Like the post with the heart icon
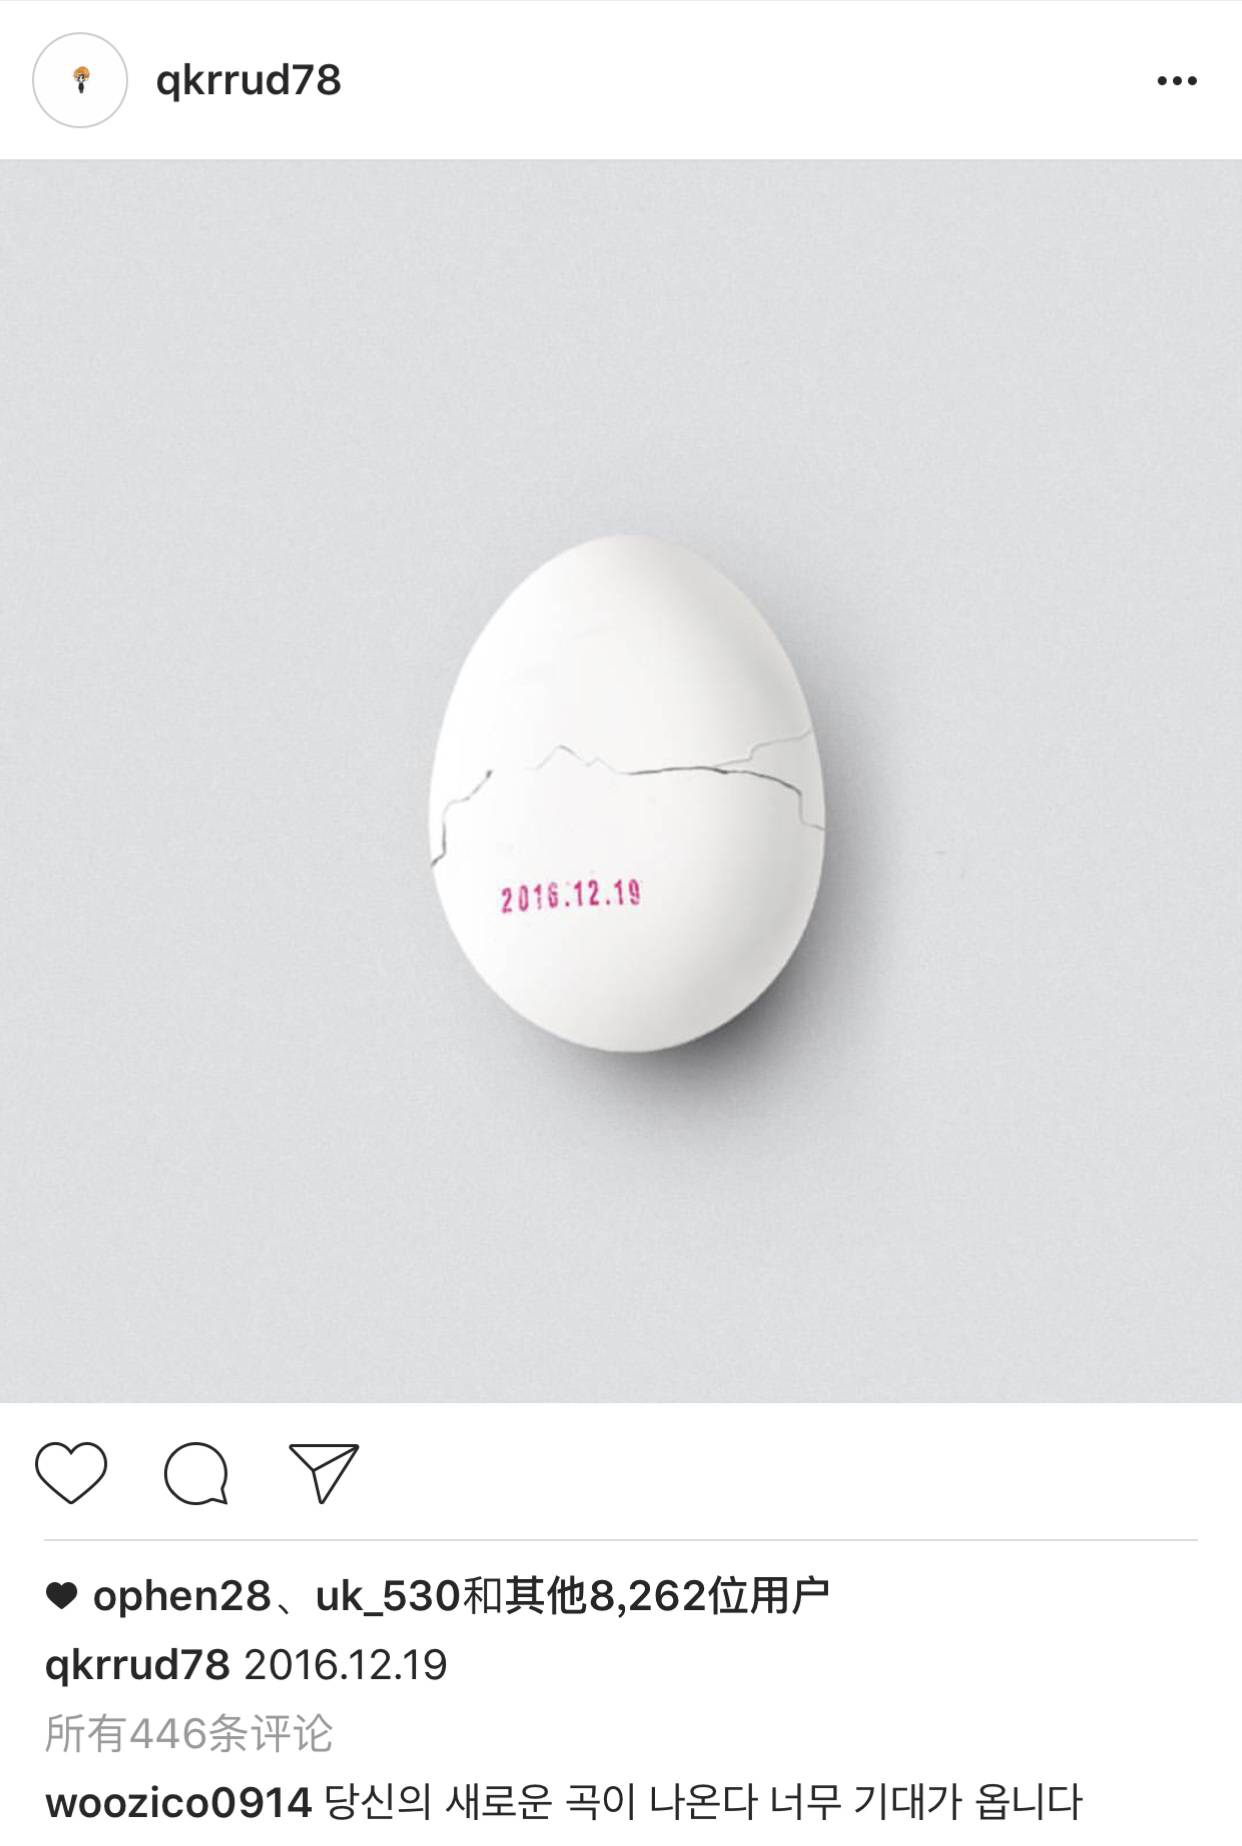The width and height of the screenshot is (1242, 1846). pos(71,1472)
